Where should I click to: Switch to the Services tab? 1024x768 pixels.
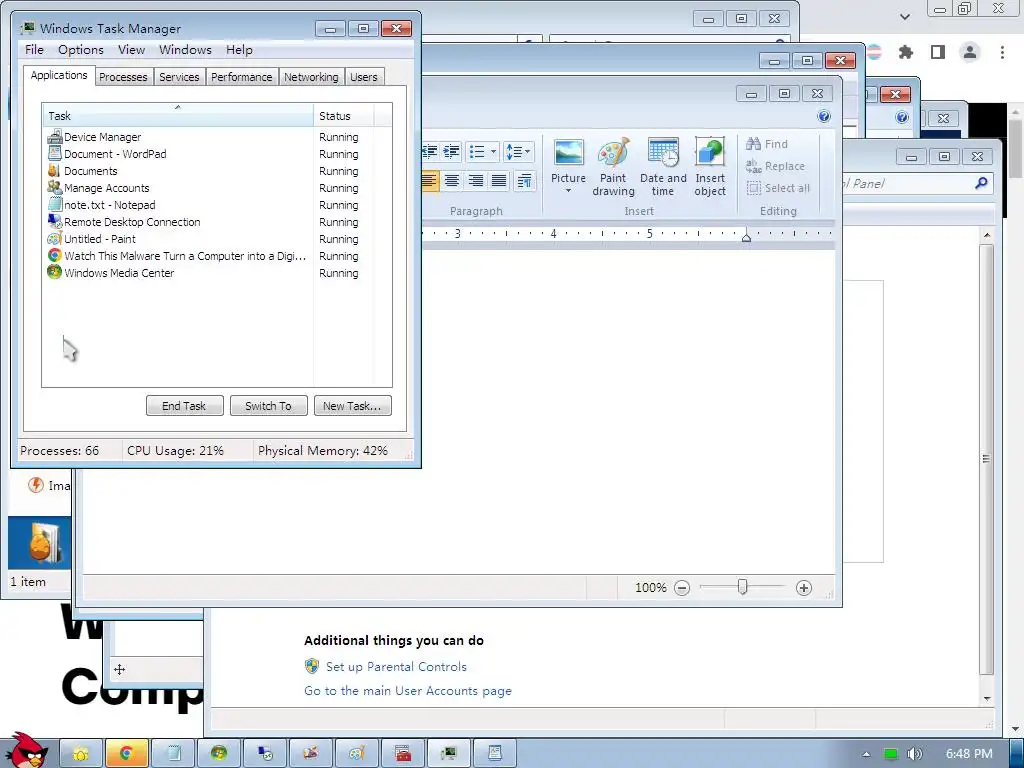pos(179,77)
